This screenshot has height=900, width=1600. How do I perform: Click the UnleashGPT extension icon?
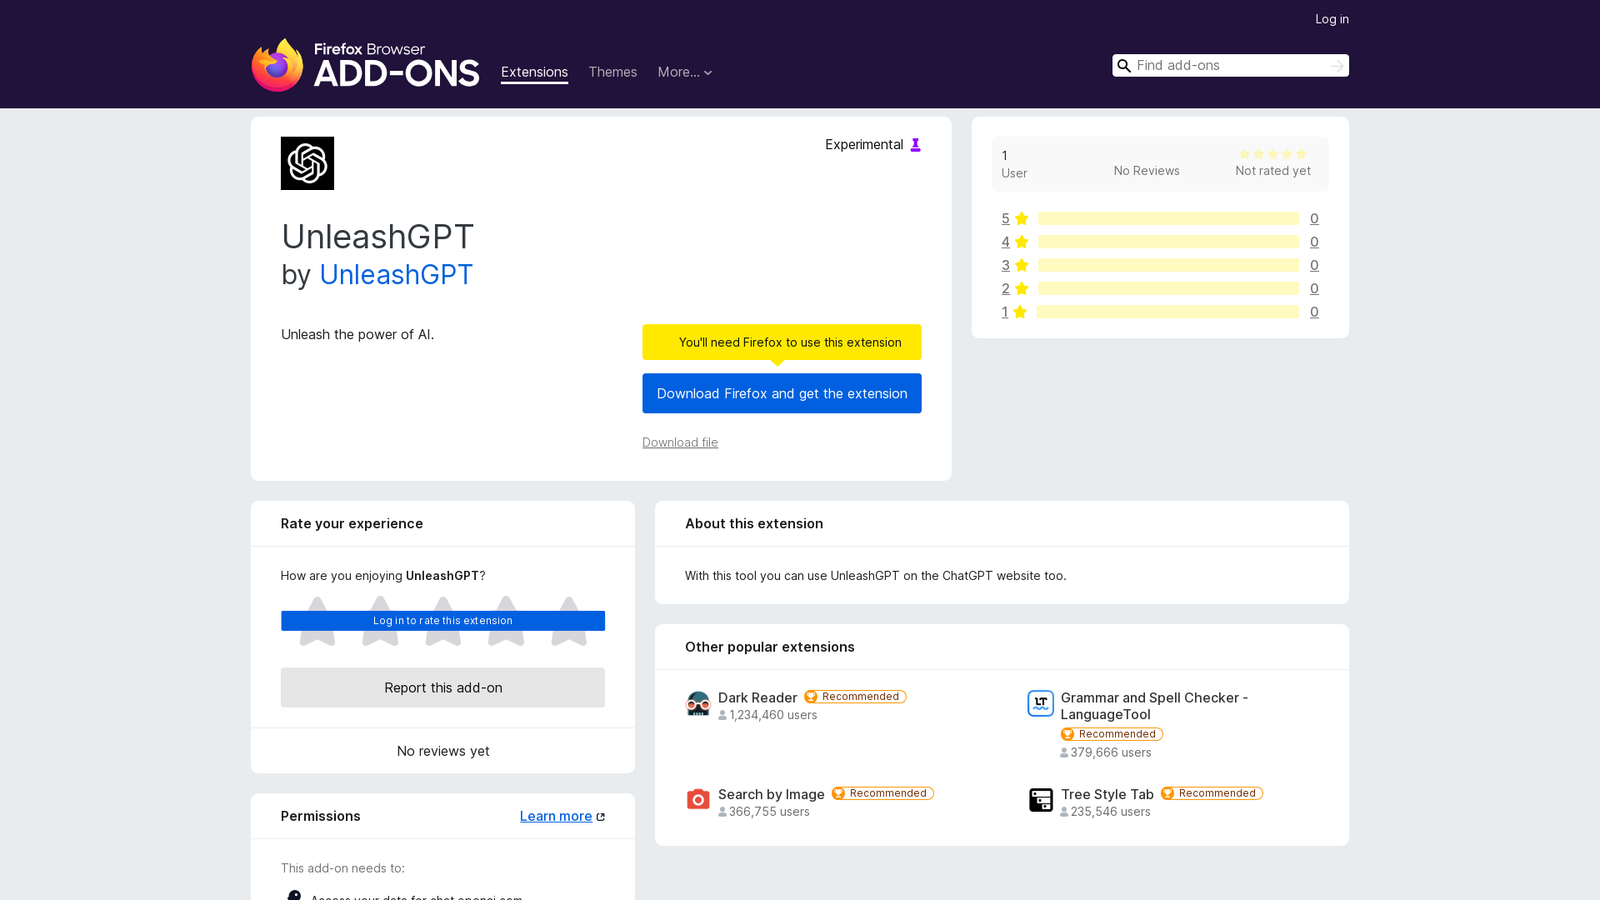(307, 163)
